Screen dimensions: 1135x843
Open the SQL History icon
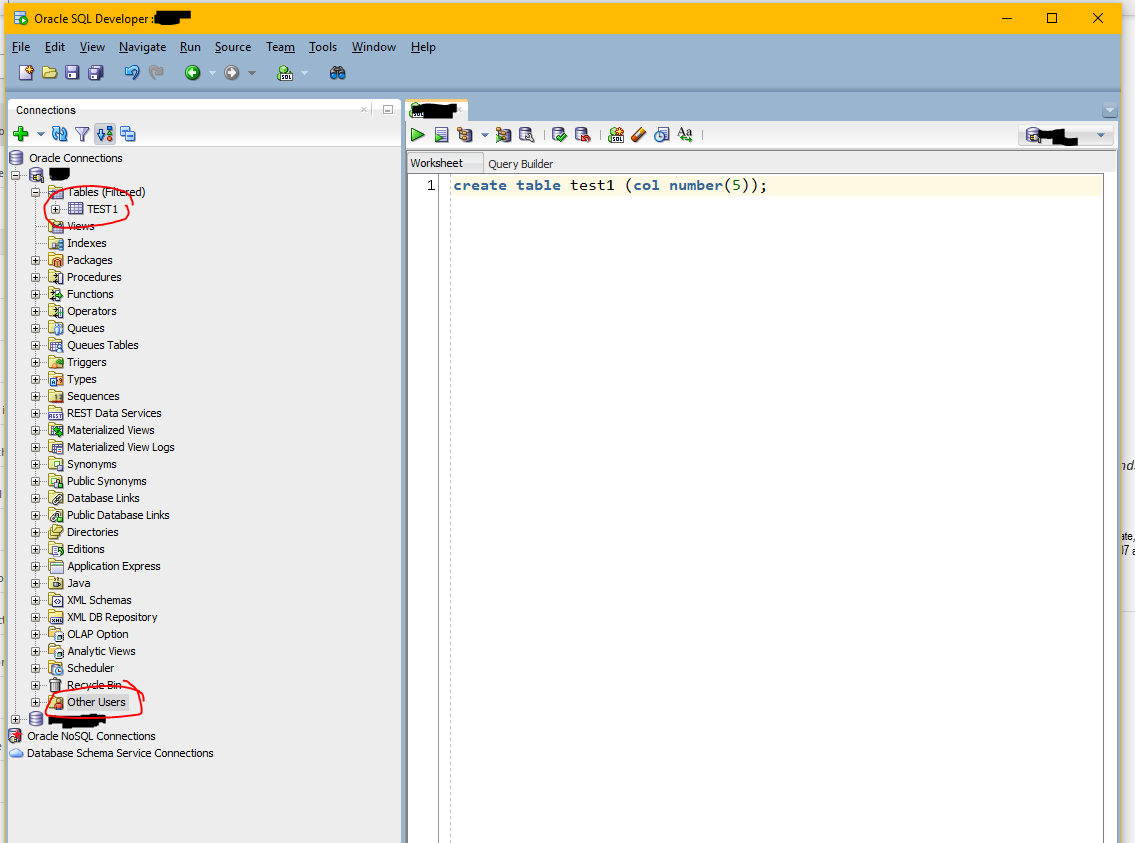pyautogui.click(x=662, y=135)
